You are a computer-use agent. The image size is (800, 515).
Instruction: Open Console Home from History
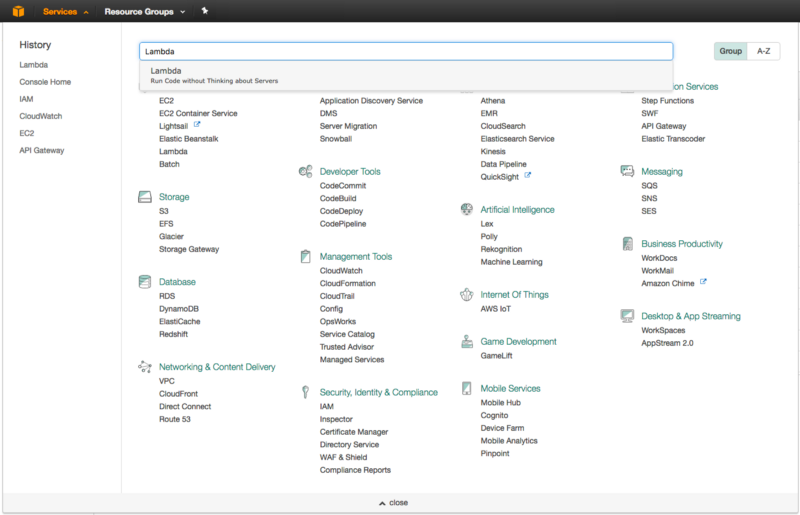45,82
